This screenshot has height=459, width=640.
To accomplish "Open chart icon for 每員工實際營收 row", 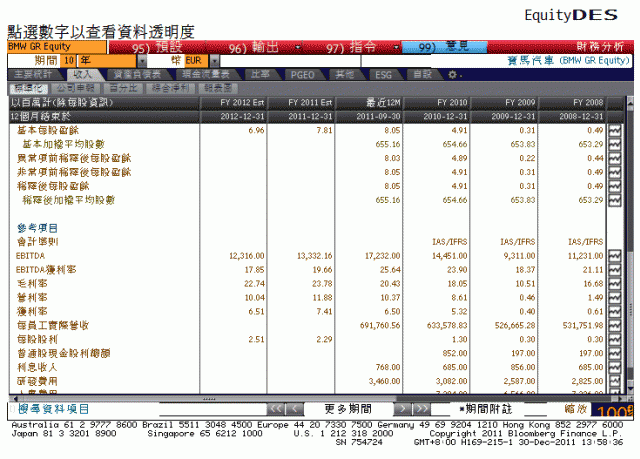I will (x=615, y=325).
